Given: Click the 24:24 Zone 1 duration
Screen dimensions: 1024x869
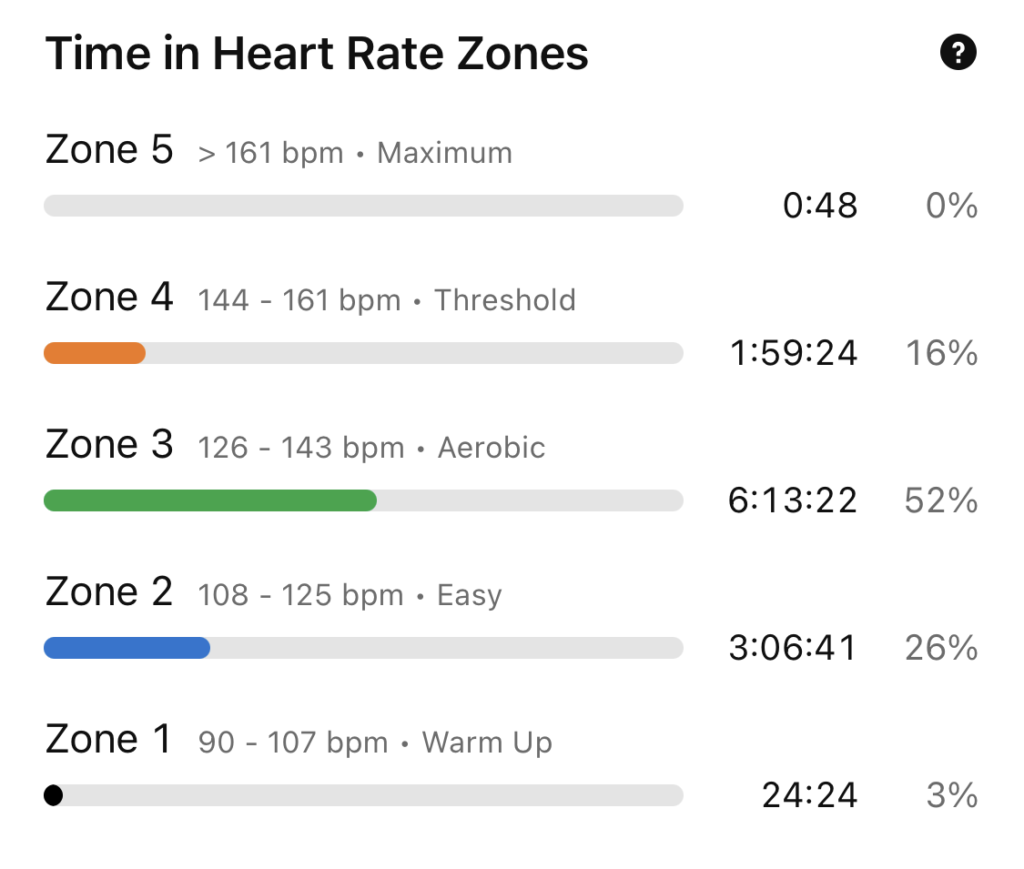Looking at the screenshot, I should (x=810, y=795).
